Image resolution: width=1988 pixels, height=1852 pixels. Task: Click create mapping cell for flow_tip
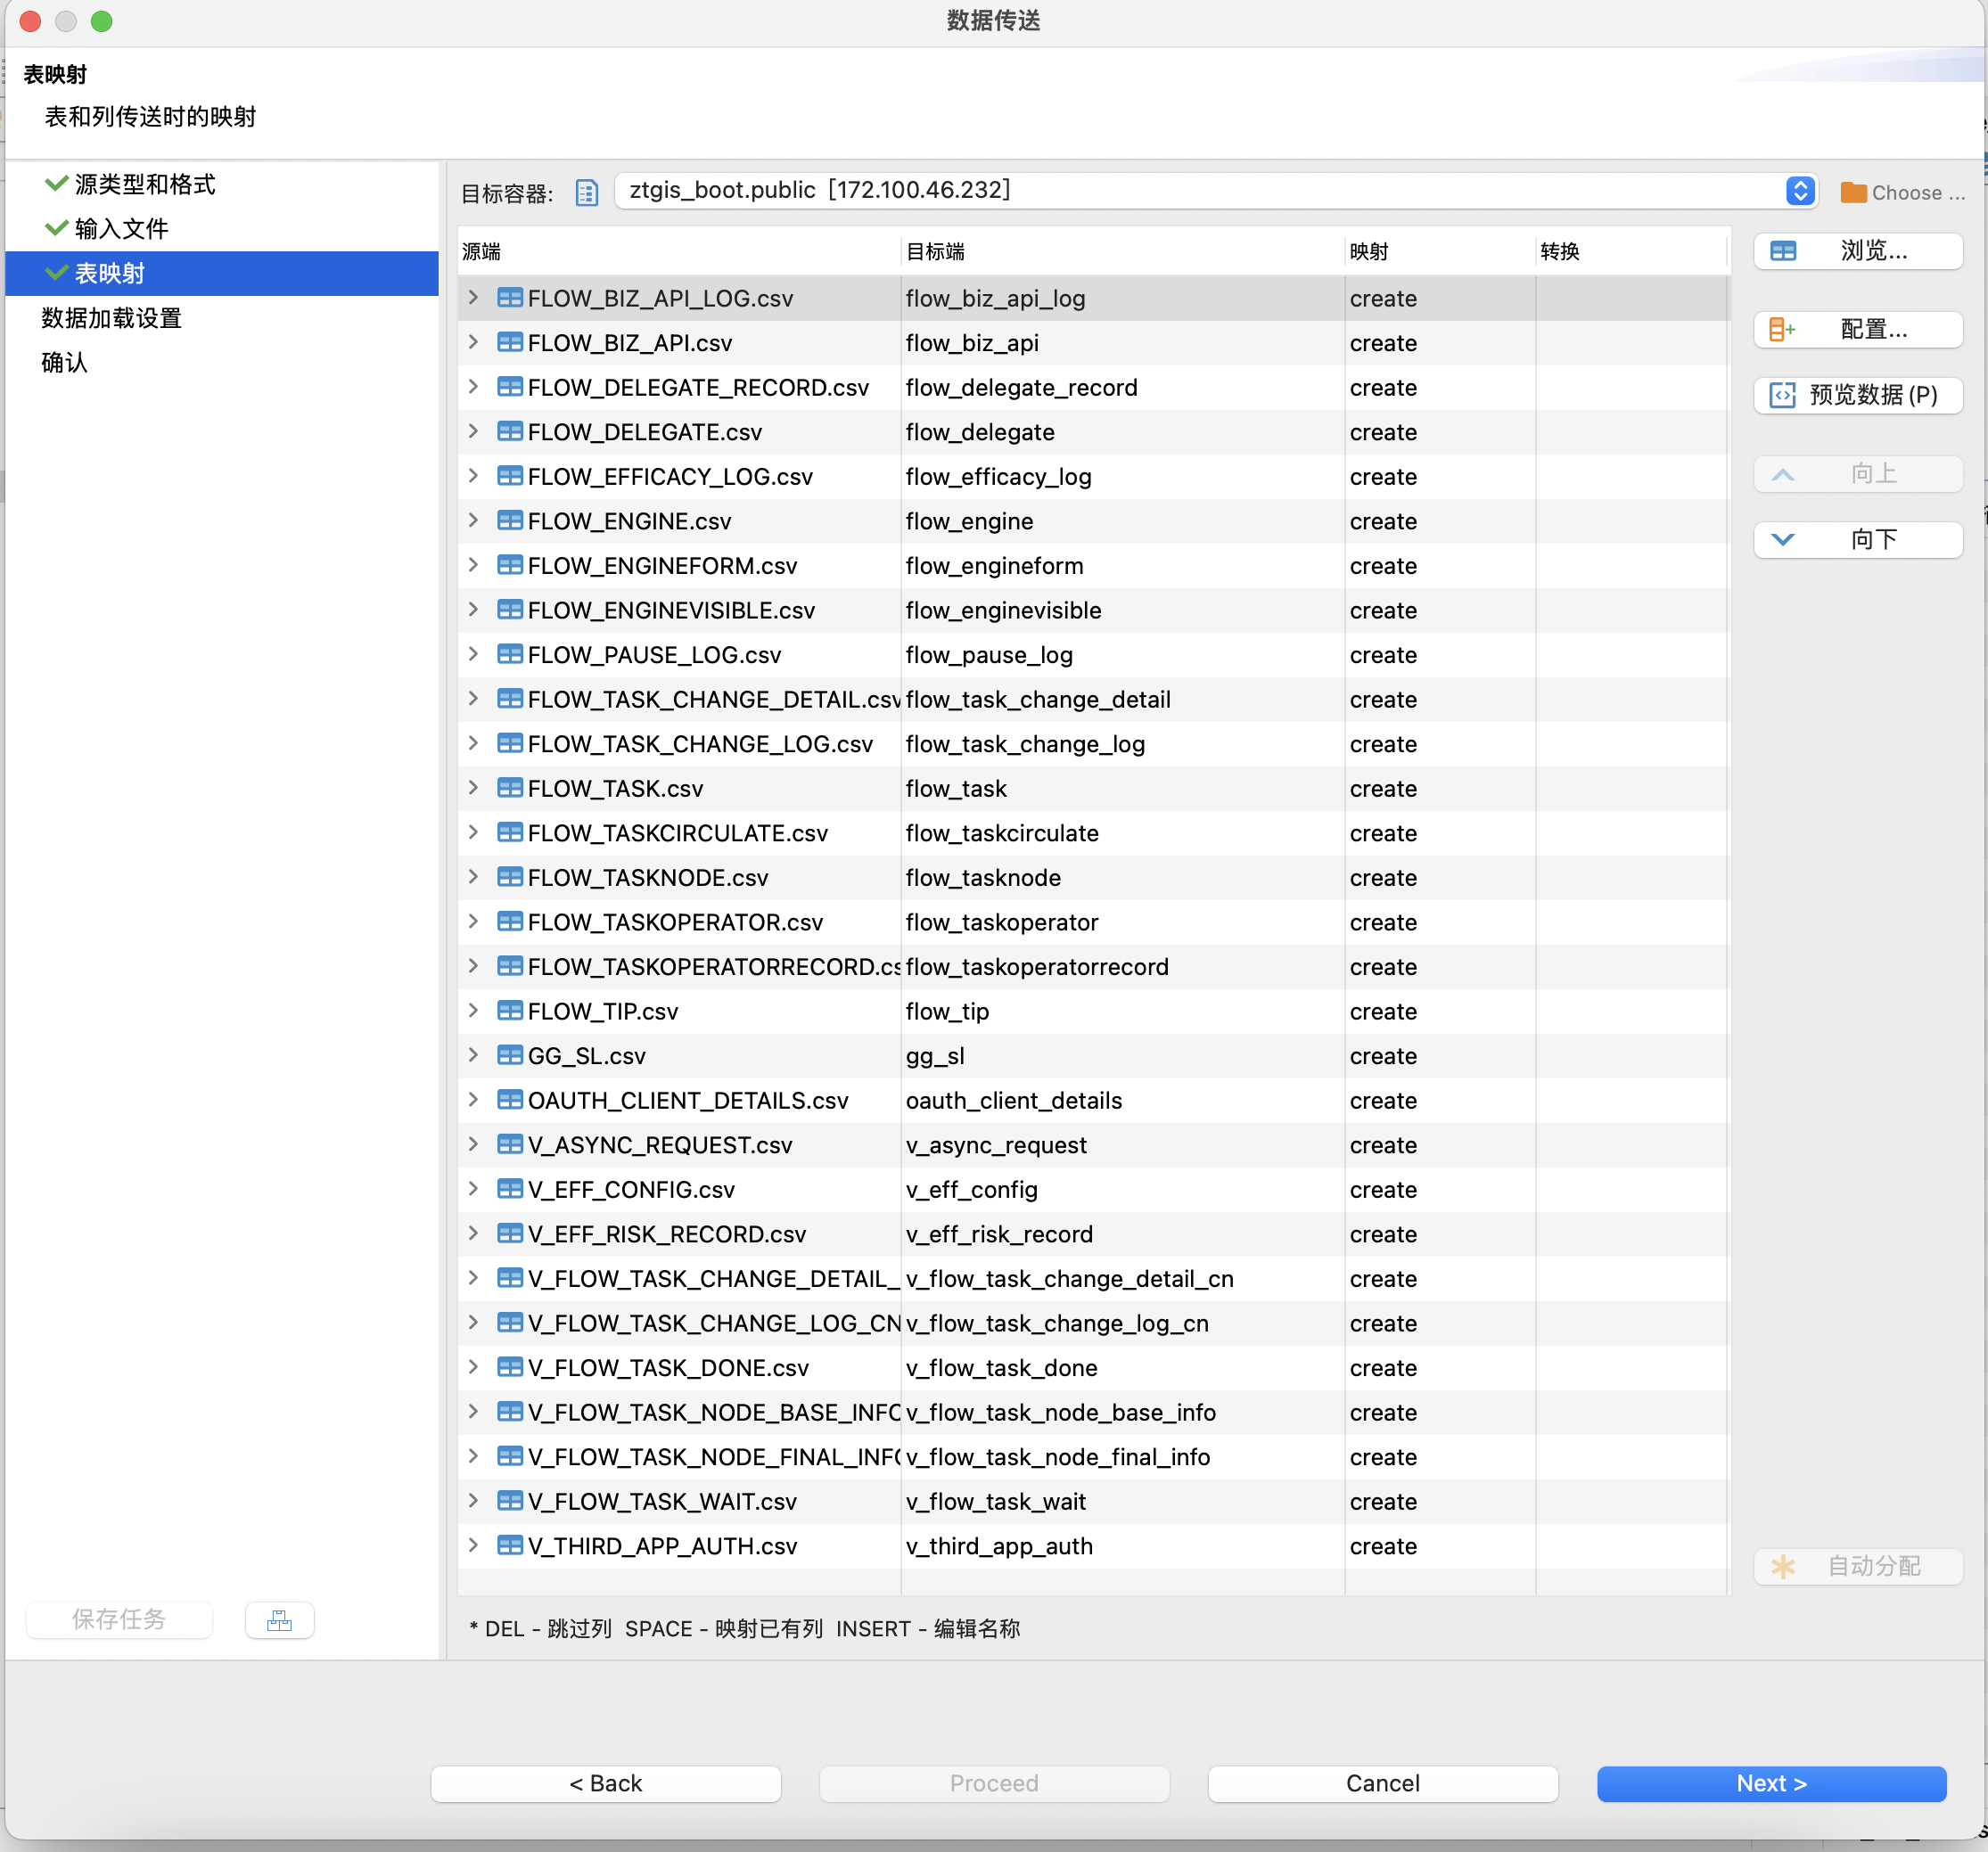(x=1383, y=1011)
